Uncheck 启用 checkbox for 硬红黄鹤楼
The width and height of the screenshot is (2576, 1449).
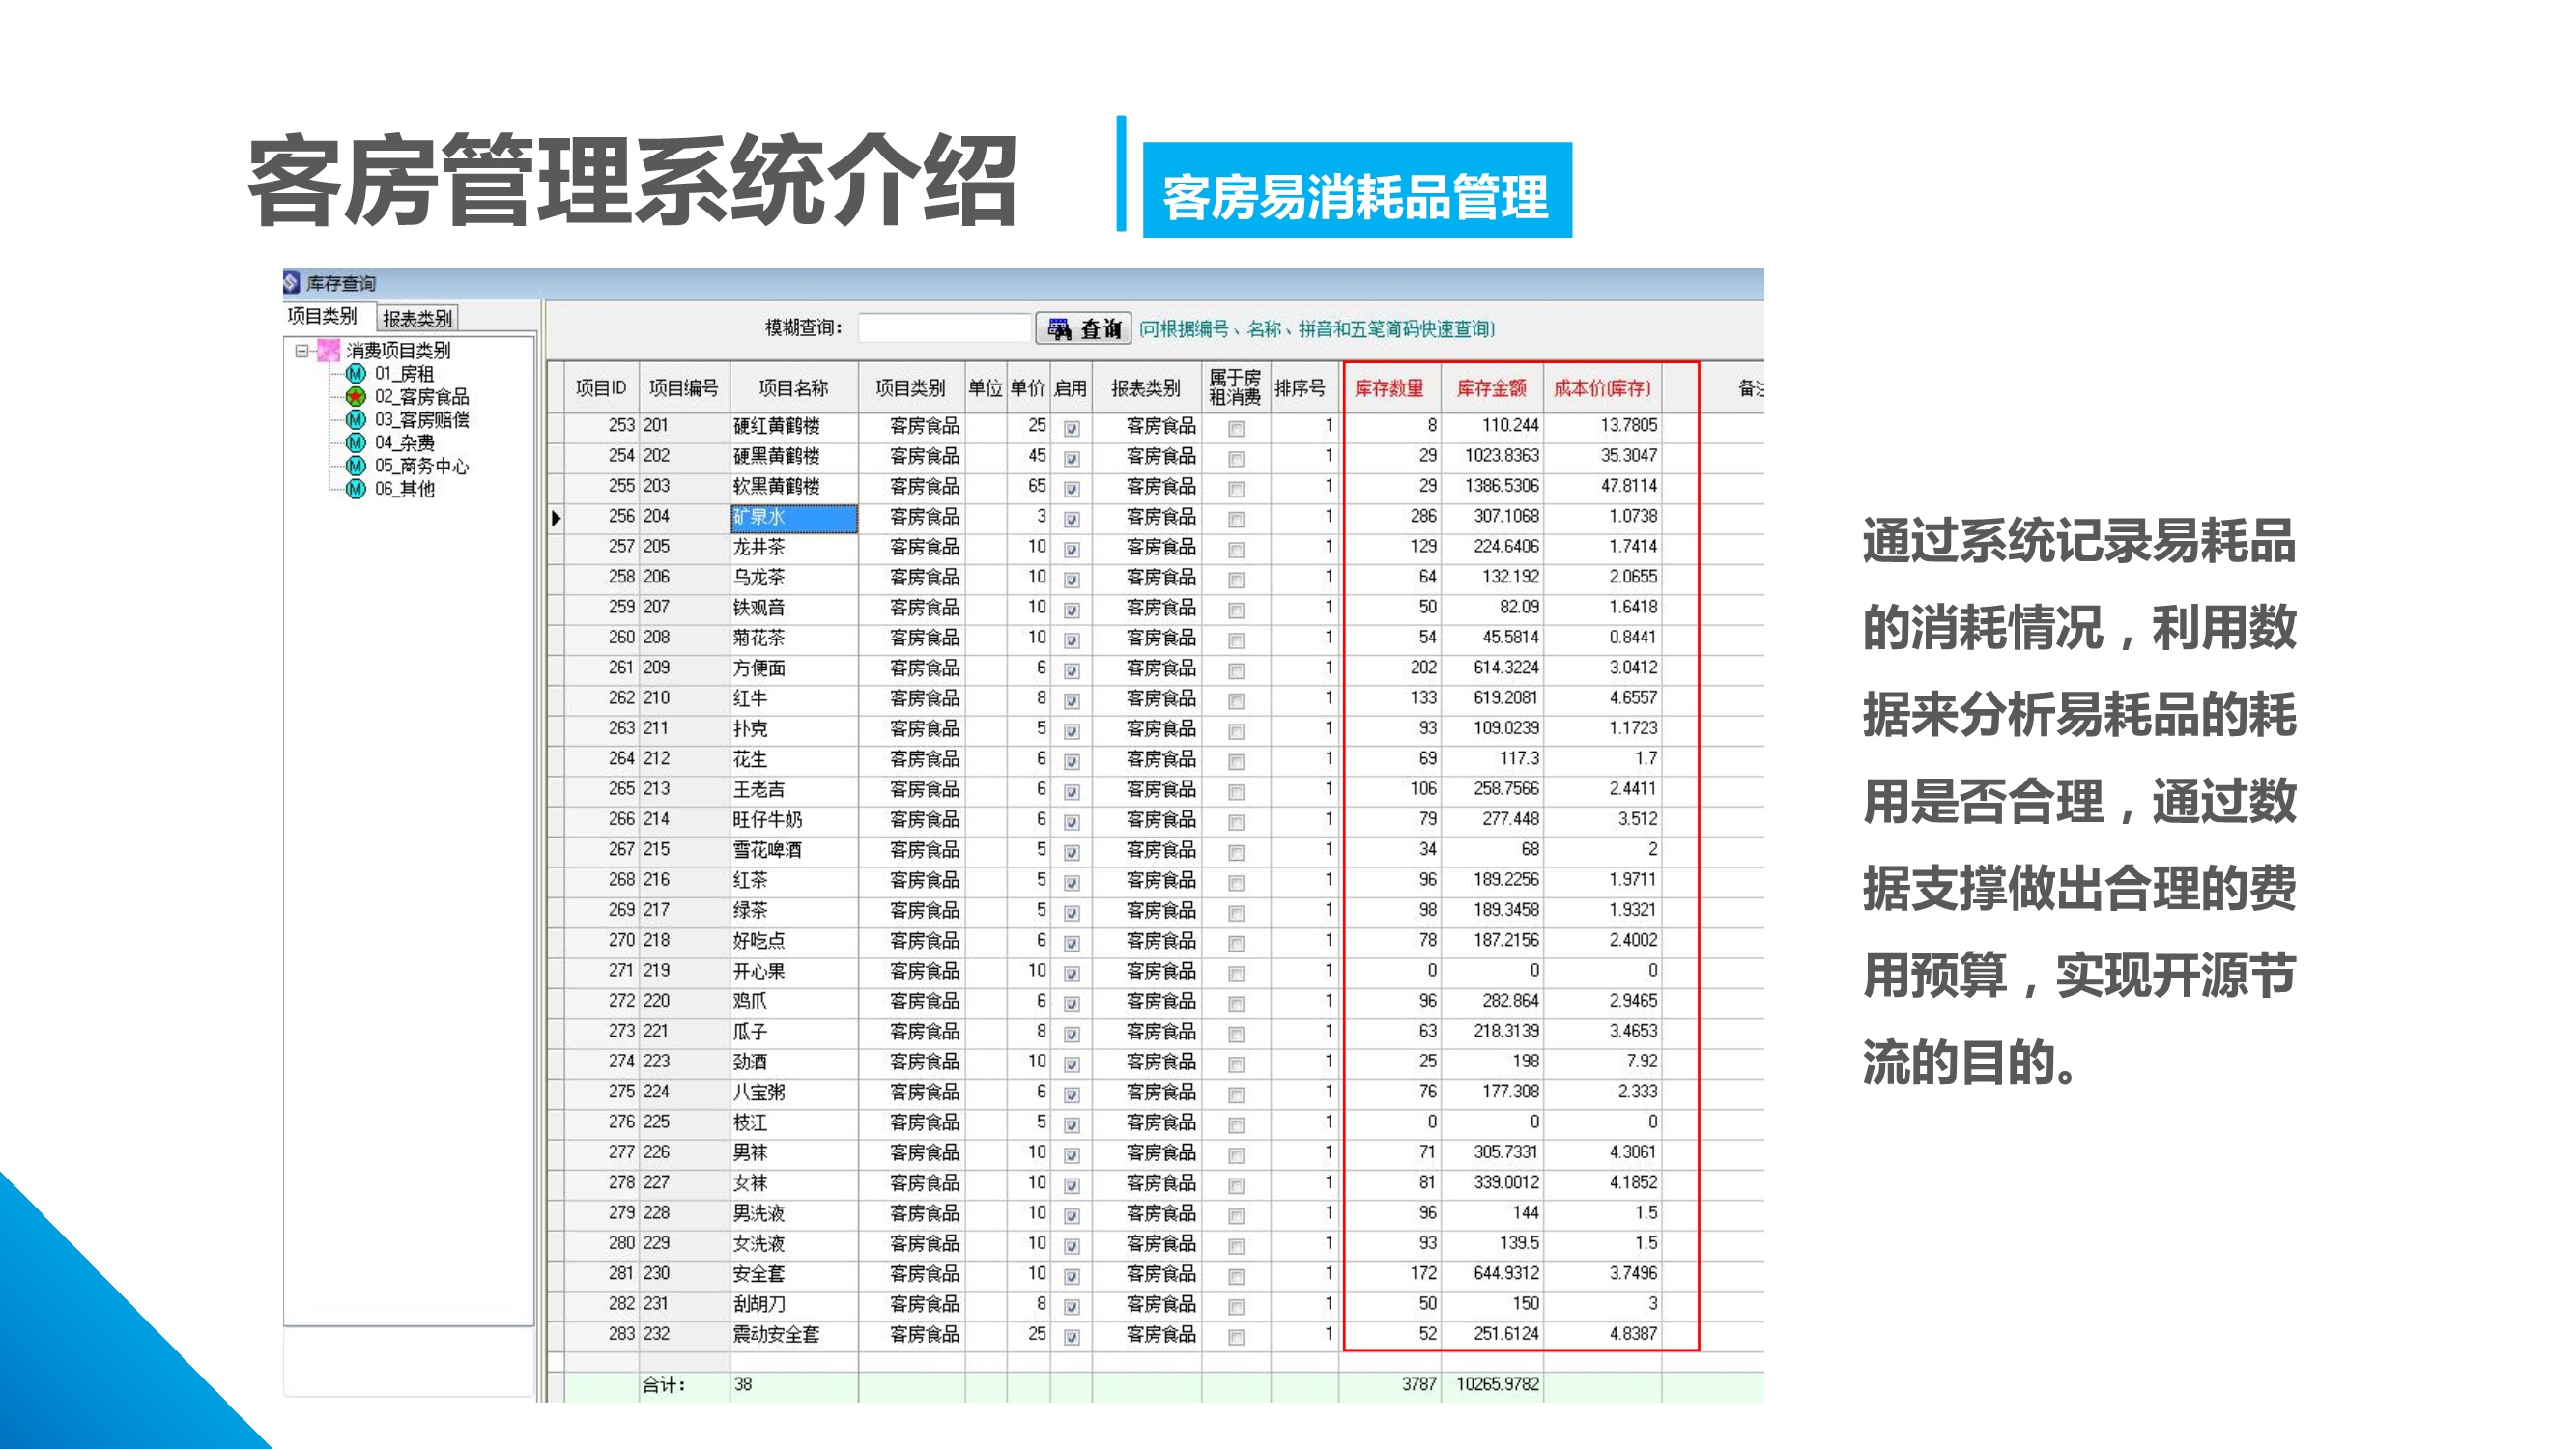[1071, 428]
